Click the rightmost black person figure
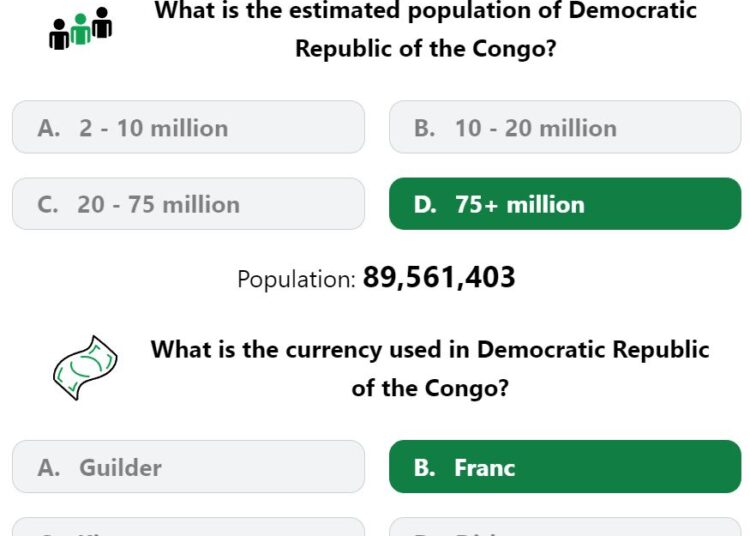The width and height of the screenshot is (750, 536). (102, 22)
